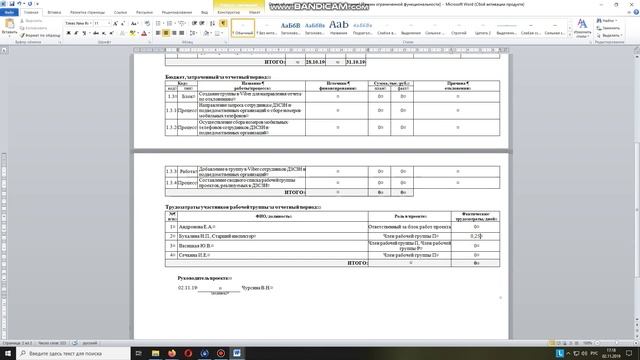Open Table Tools Layout tab
Image resolution: width=640 pixels, height=360 pixels.
tap(254, 12)
